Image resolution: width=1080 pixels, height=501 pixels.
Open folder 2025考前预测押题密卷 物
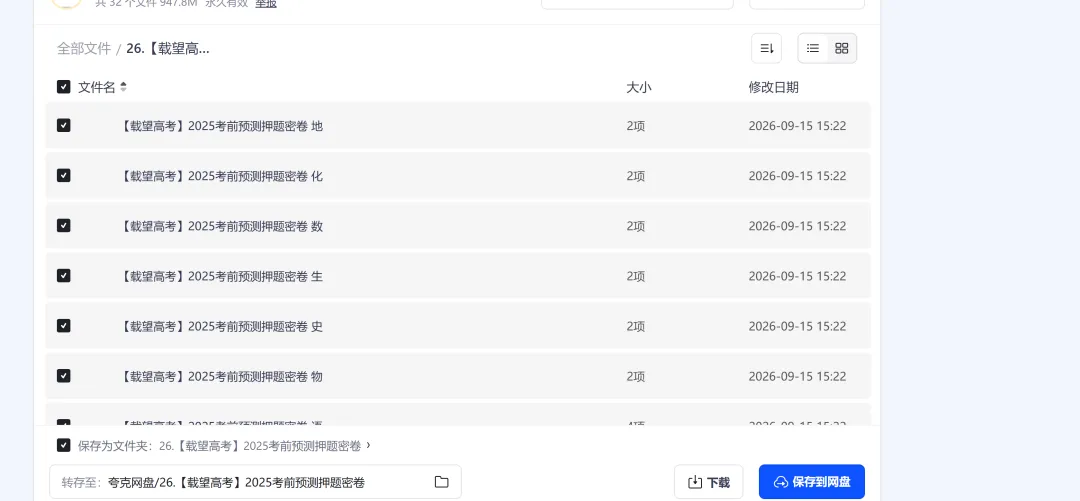(x=221, y=376)
